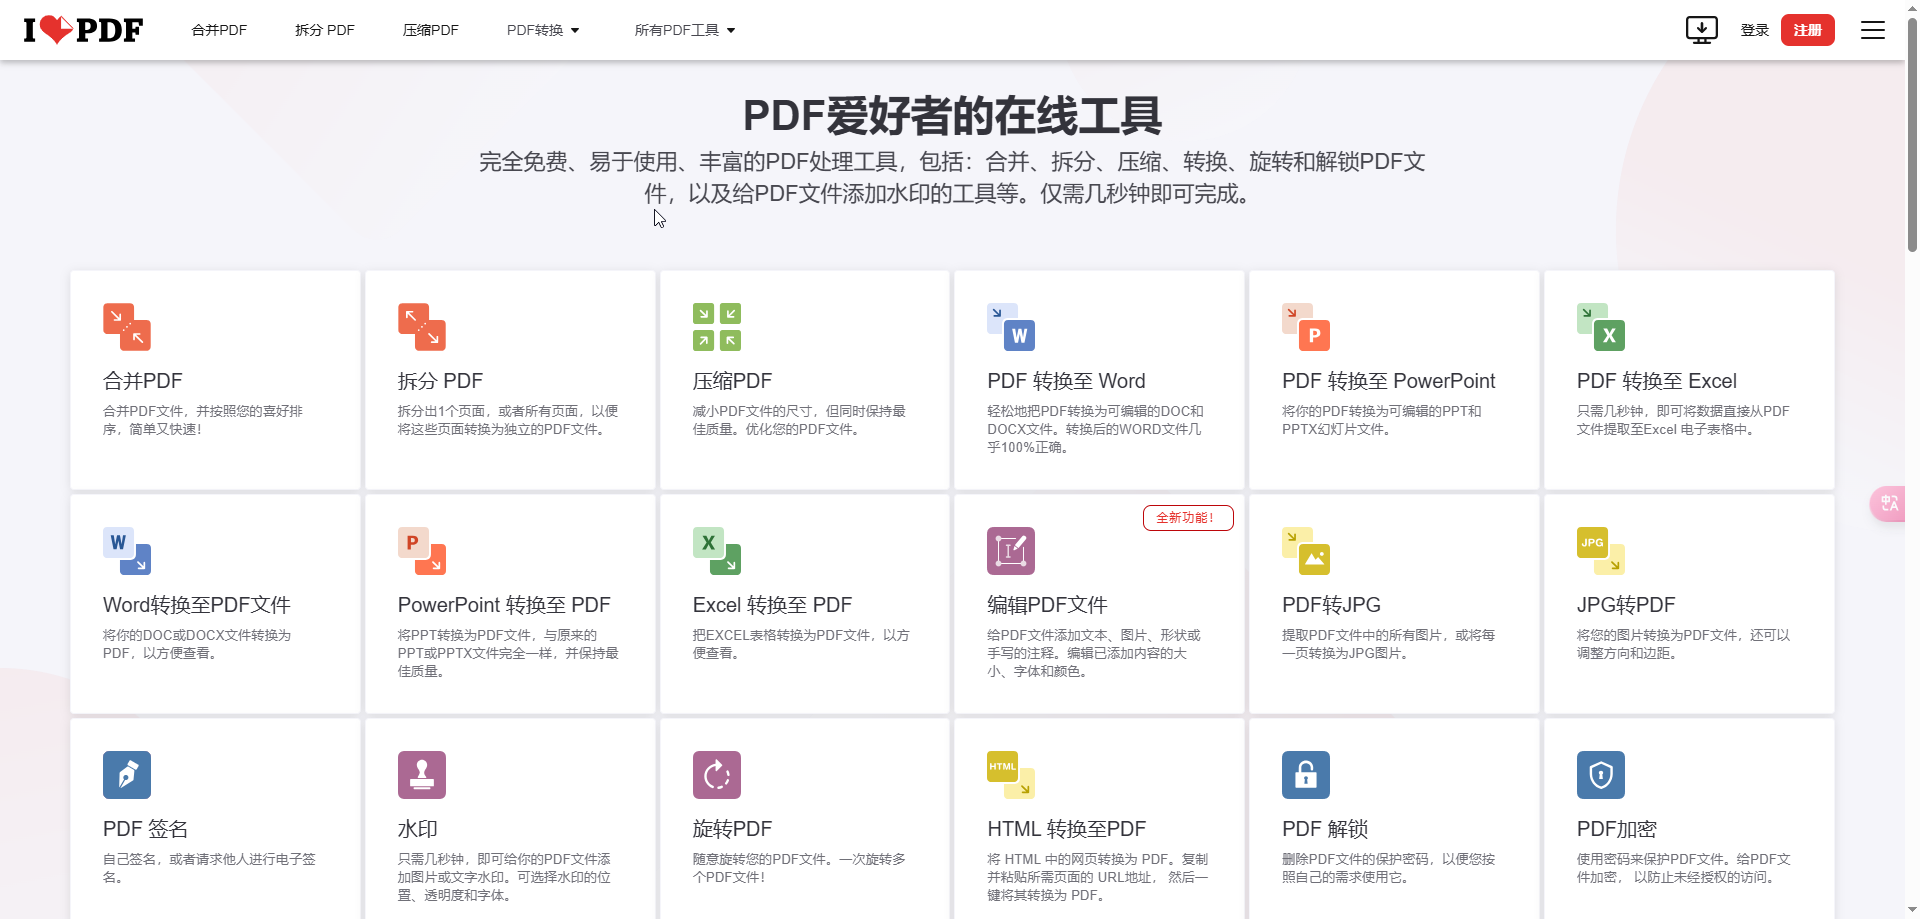Expand the 所有PDF工具 dropdown menu
This screenshot has width=1920, height=919.
pos(685,30)
